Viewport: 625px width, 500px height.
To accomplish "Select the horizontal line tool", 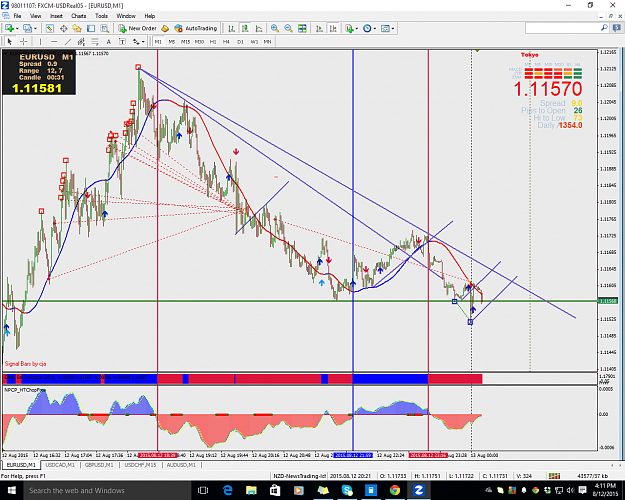I will pyautogui.click(x=54, y=41).
